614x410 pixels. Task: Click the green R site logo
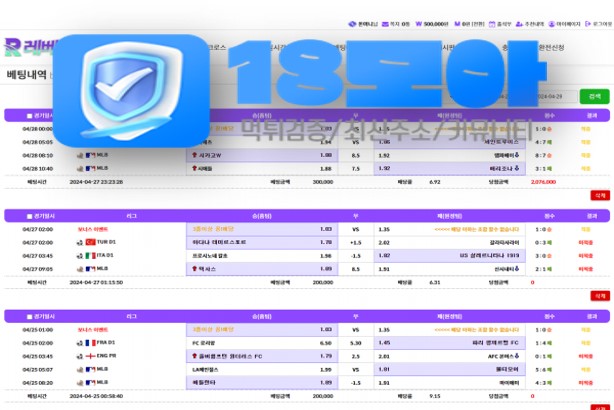[x=13, y=47]
